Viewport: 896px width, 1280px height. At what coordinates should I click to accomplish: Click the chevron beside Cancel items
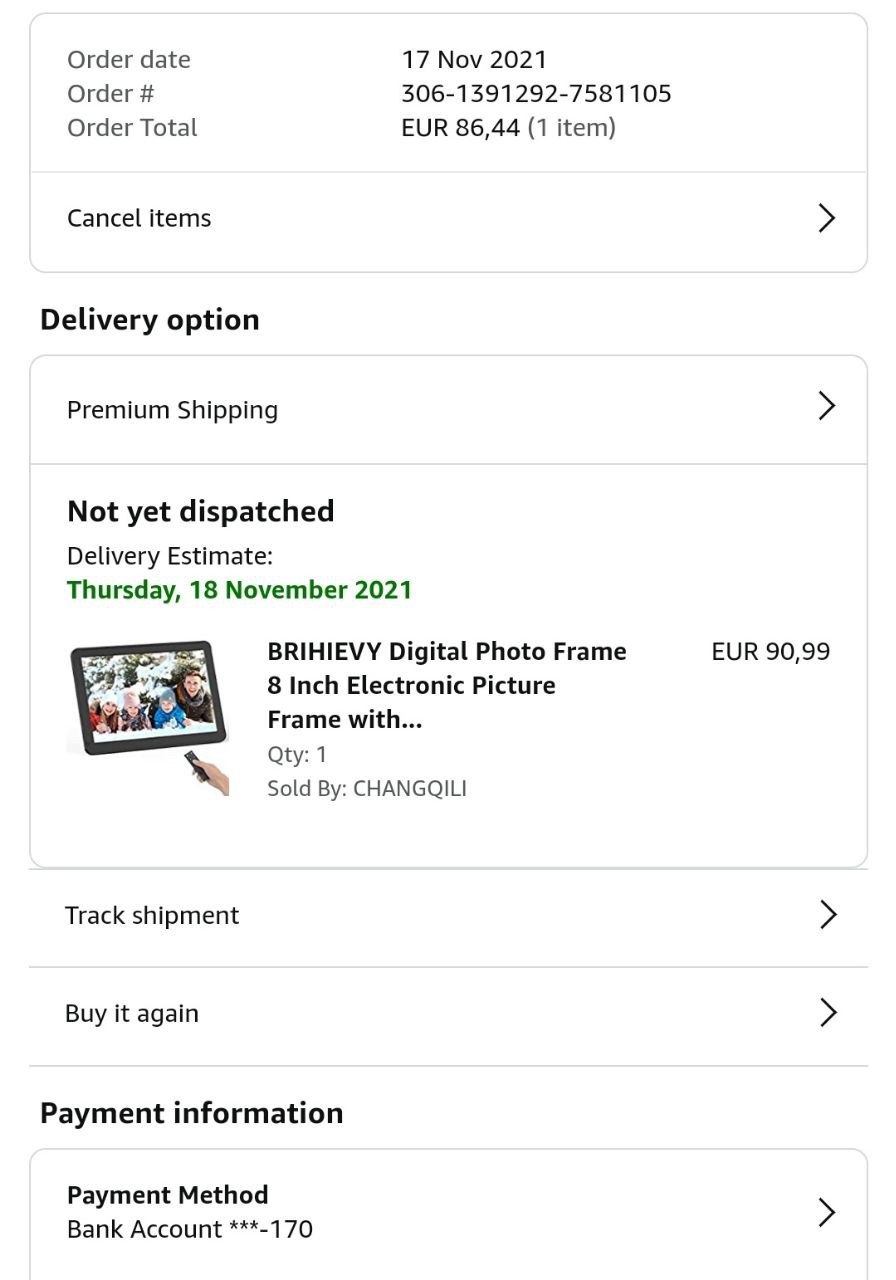click(826, 218)
